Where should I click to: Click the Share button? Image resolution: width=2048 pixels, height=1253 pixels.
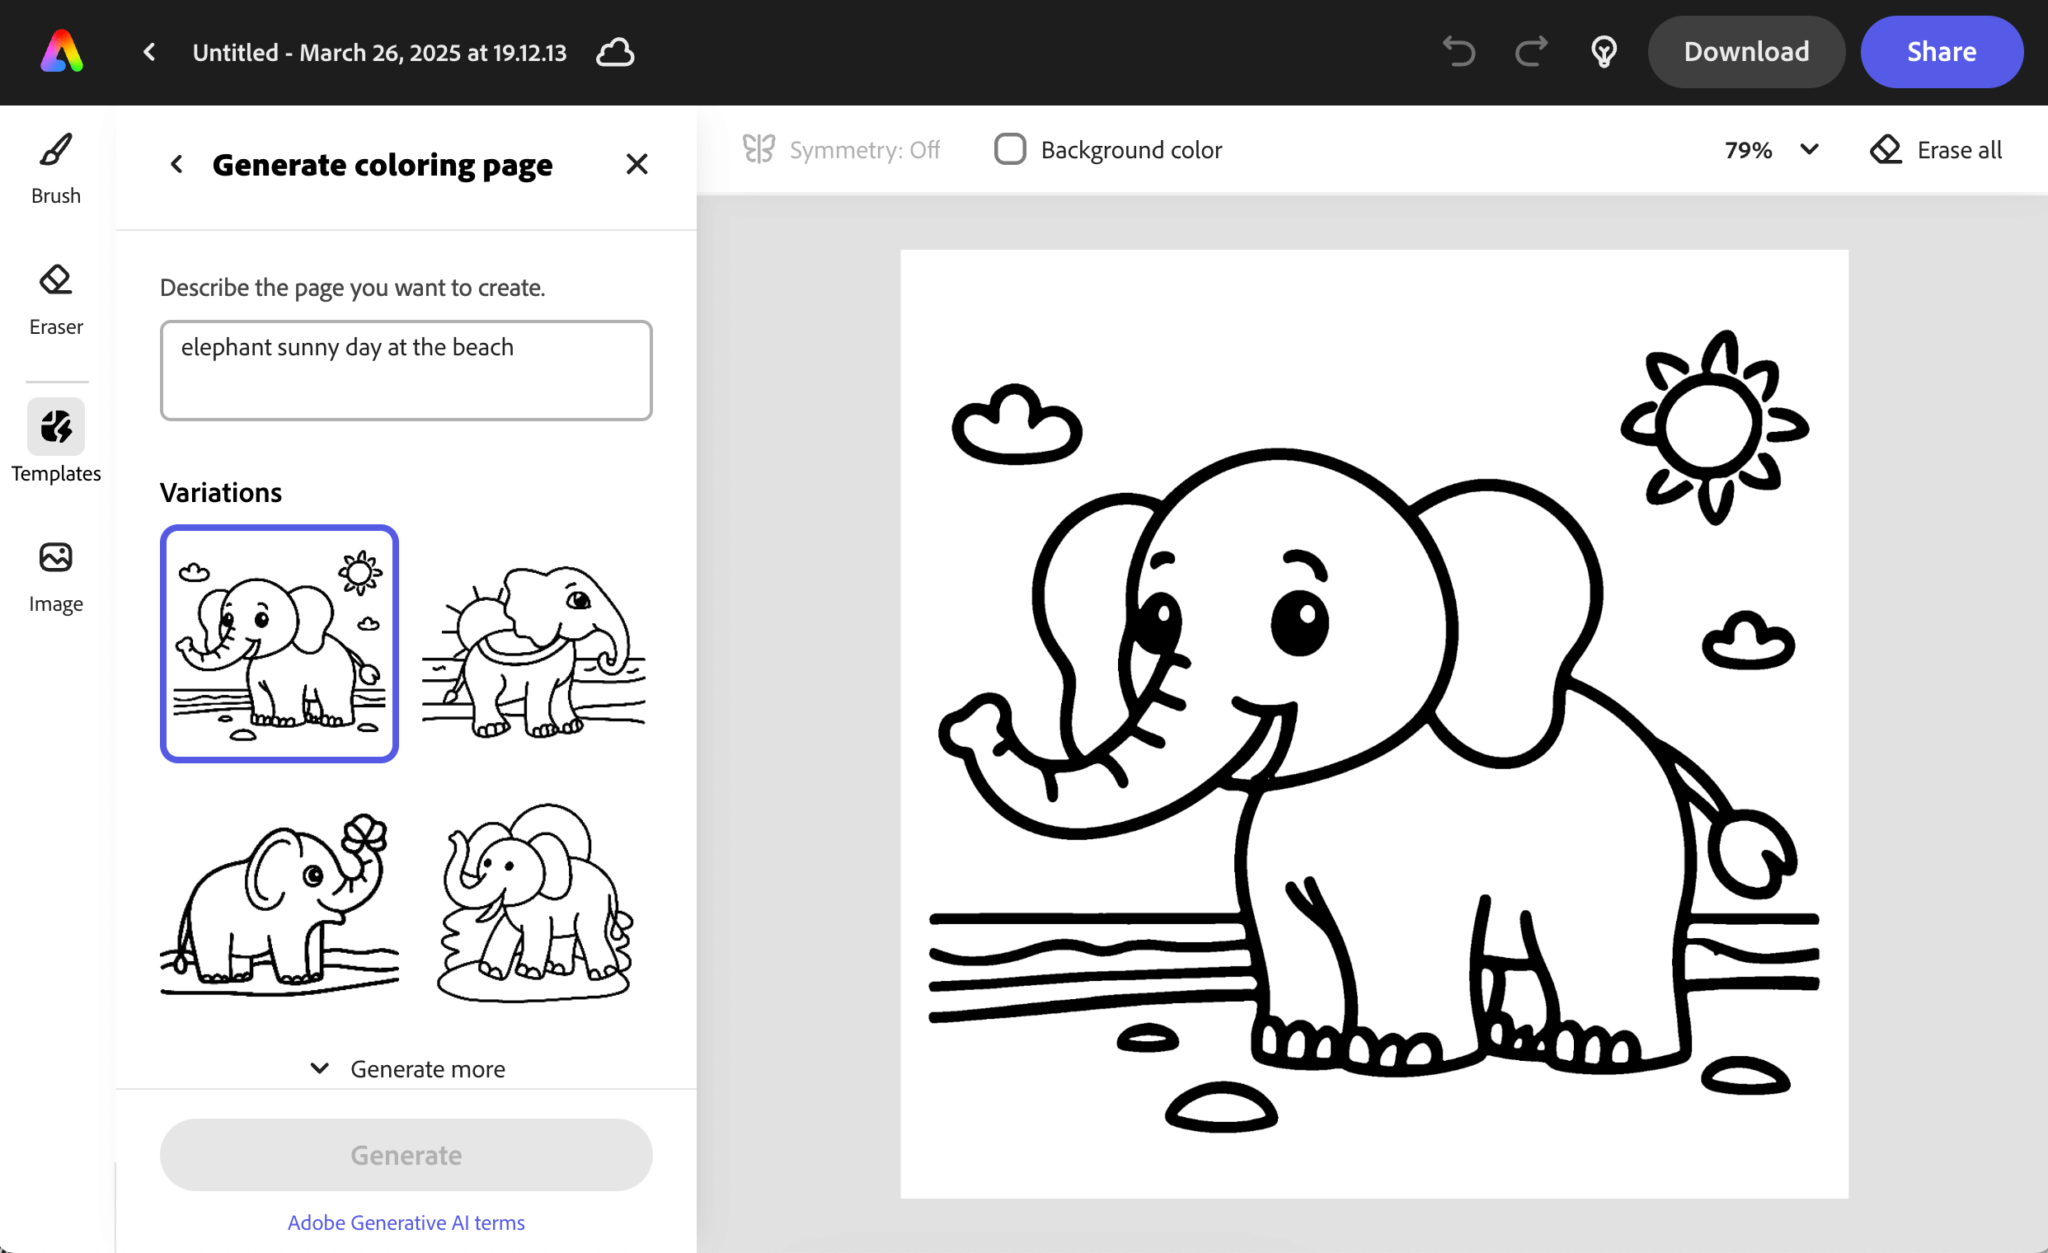click(1941, 52)
